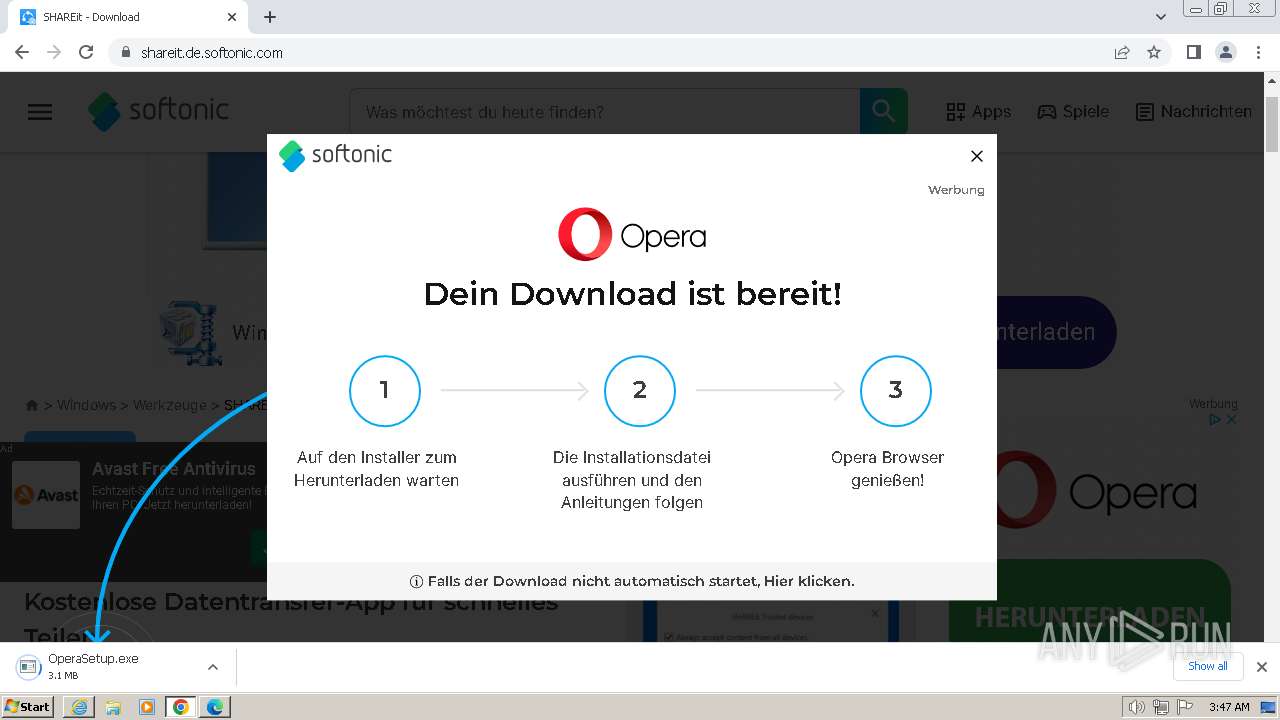Go back with the browser back arrow
1280x720 pixels.
coord(22,52)
